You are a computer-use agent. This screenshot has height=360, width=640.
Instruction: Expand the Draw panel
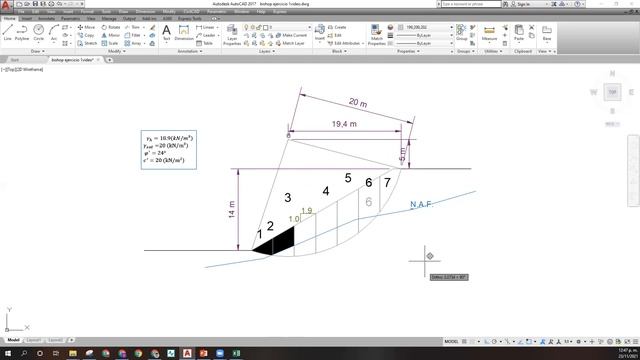pos(38,51)
